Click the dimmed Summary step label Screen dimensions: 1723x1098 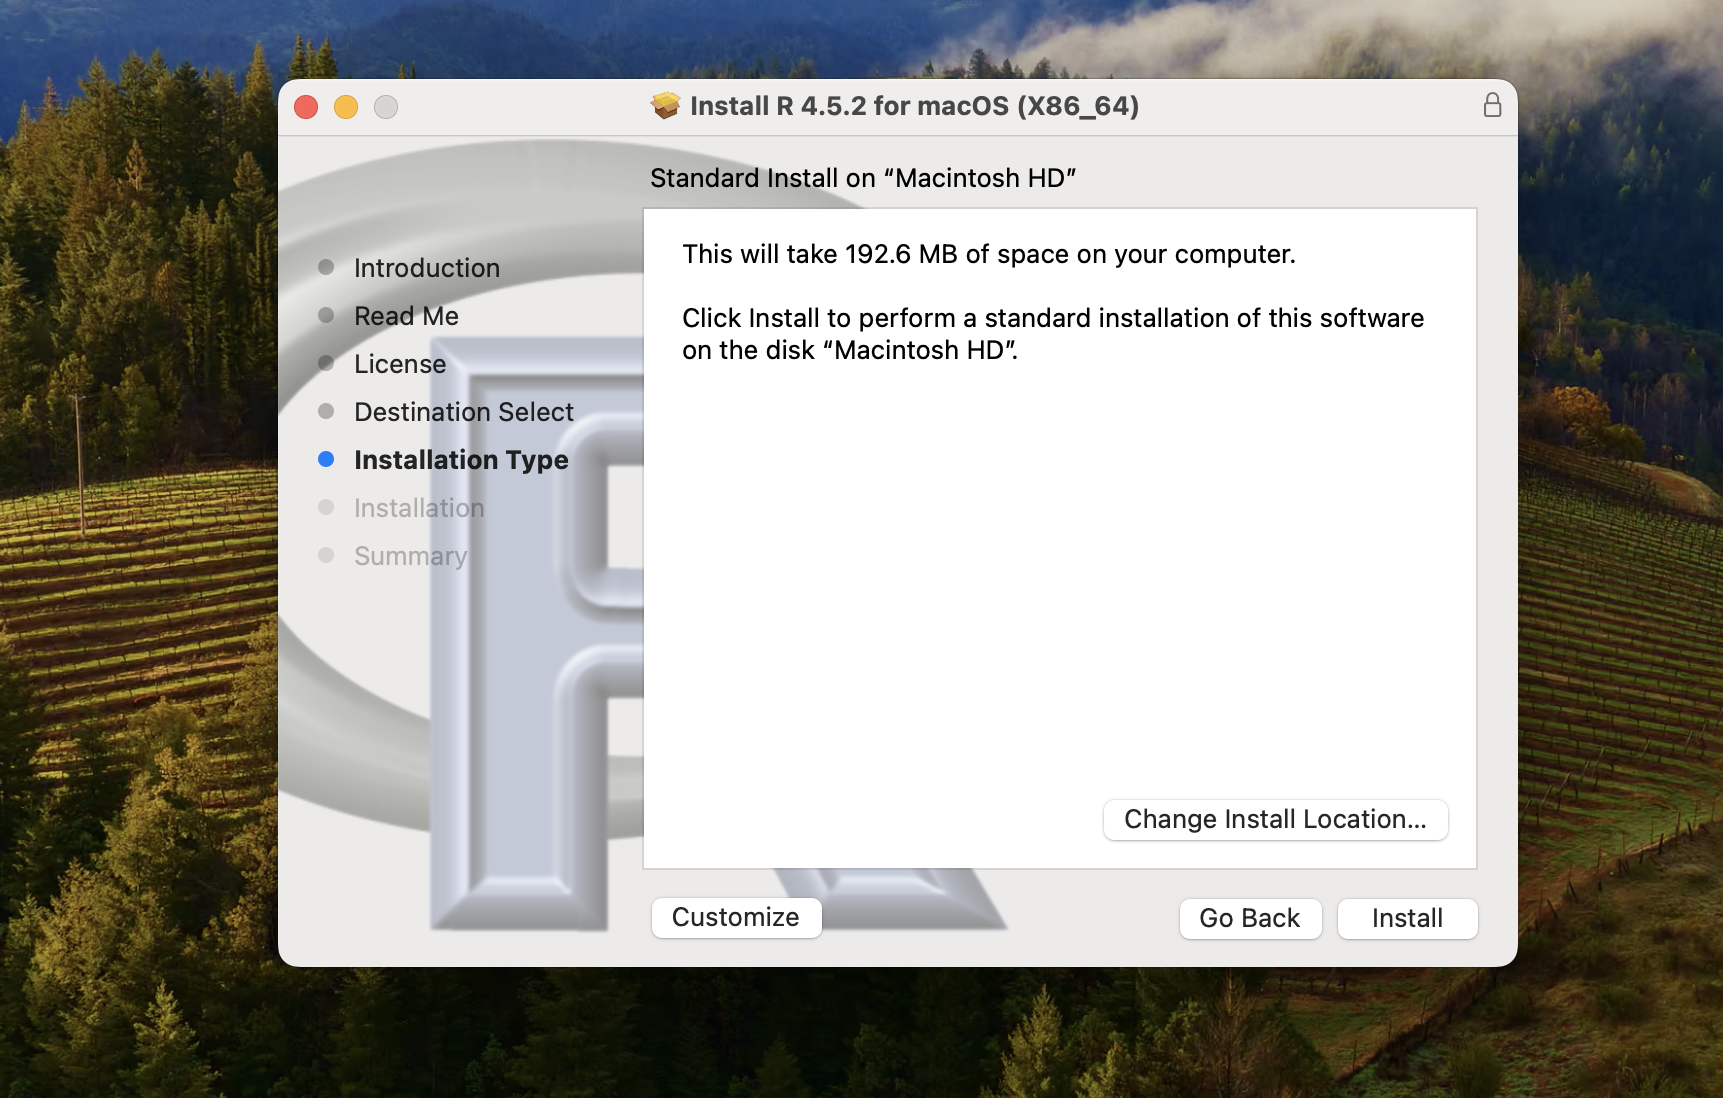click(x=410, y=556)
